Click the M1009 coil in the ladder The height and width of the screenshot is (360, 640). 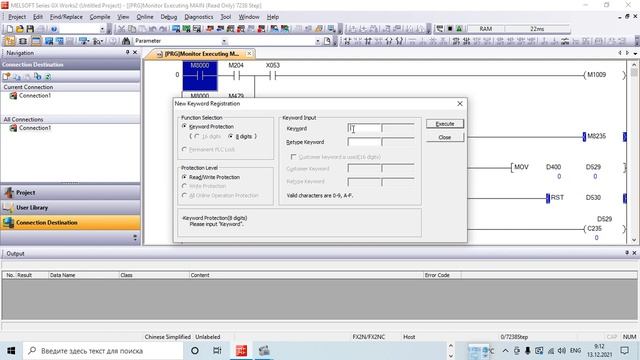[605, 75]
